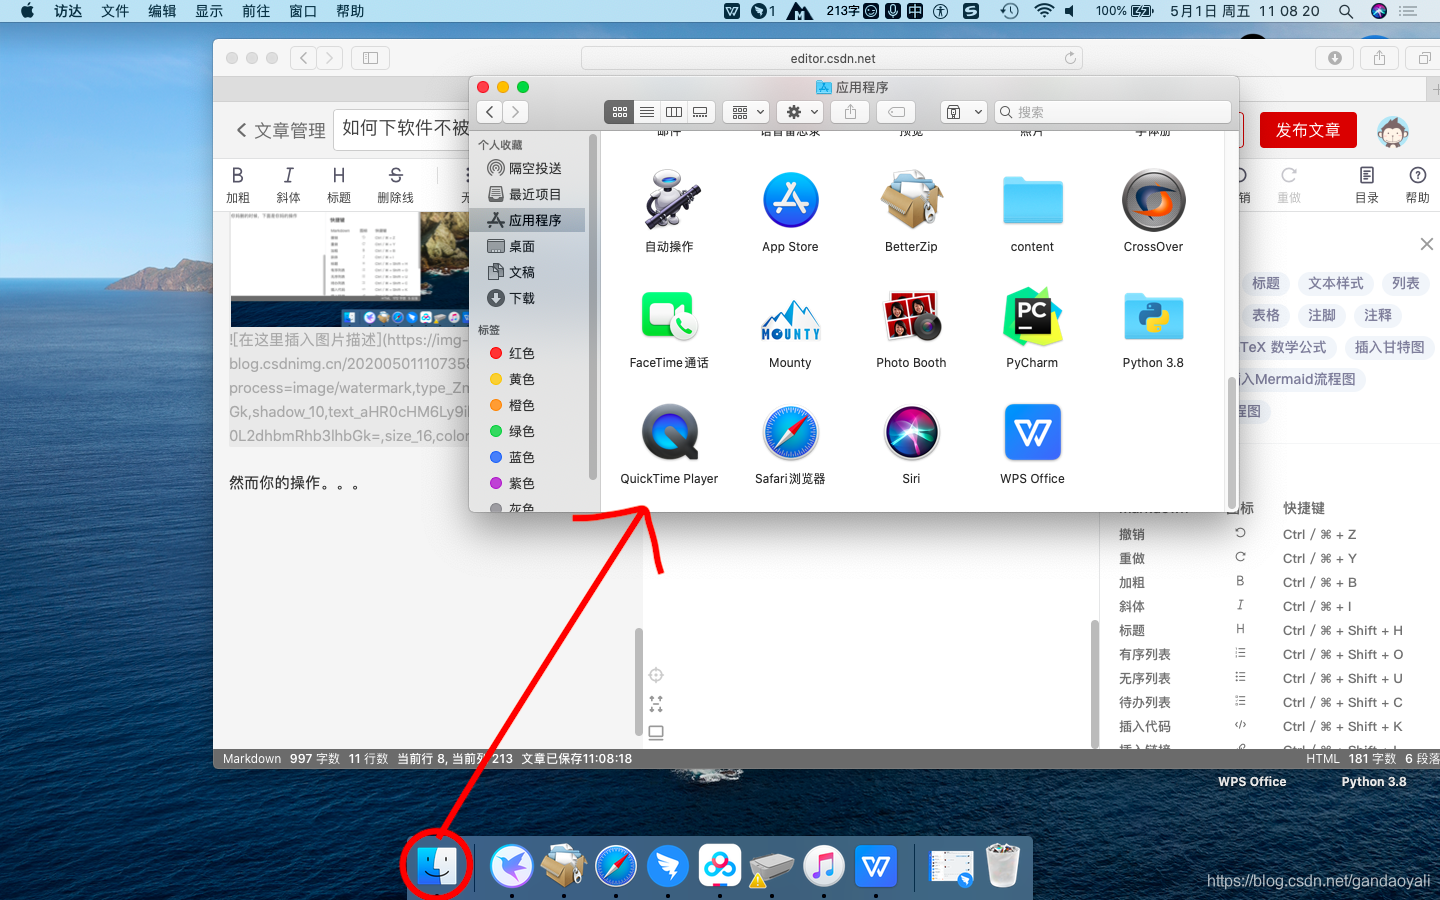Open Music (iTunes) in the Dock
This screenshot has height=900, width=1440.
[824, 866]
